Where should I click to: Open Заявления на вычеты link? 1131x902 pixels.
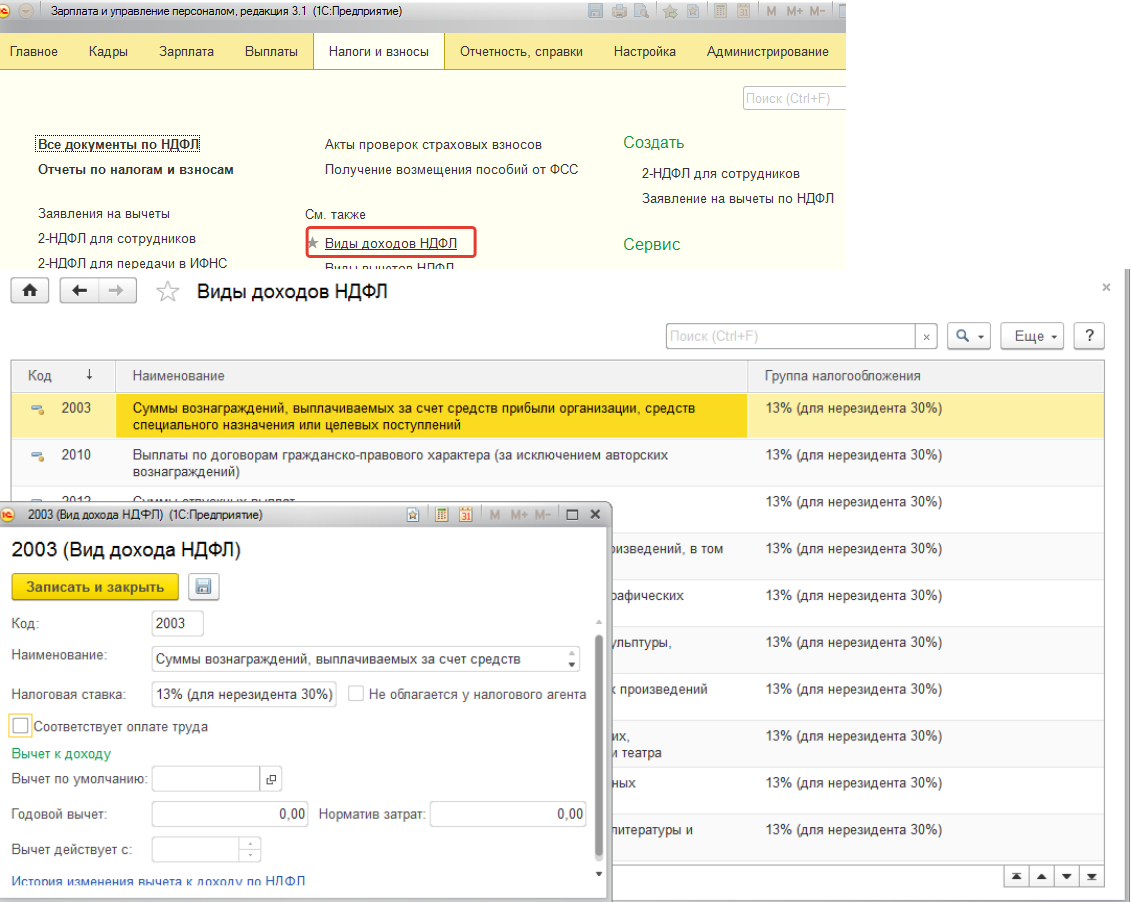[x=104, y=213]
